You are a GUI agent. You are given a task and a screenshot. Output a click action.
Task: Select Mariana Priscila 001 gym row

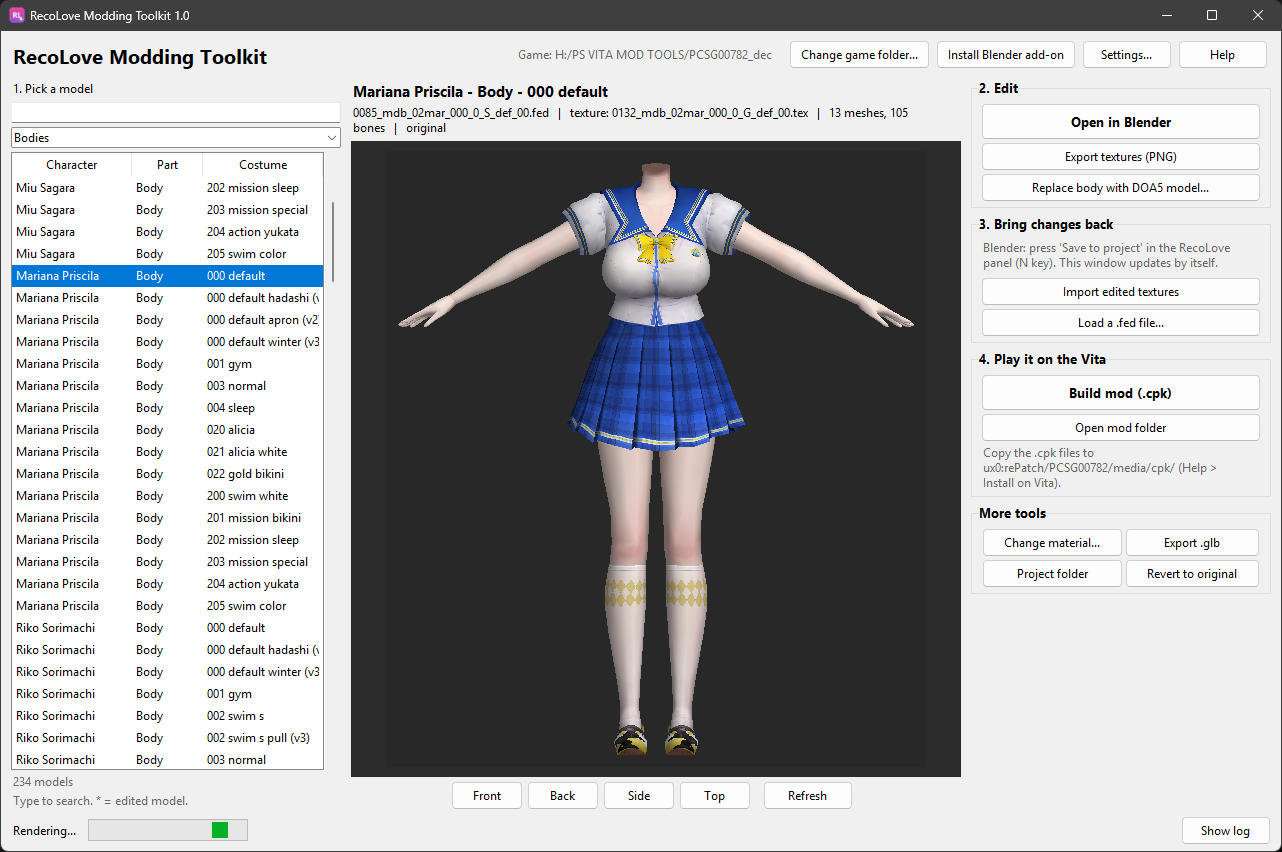tap(167, 364)
